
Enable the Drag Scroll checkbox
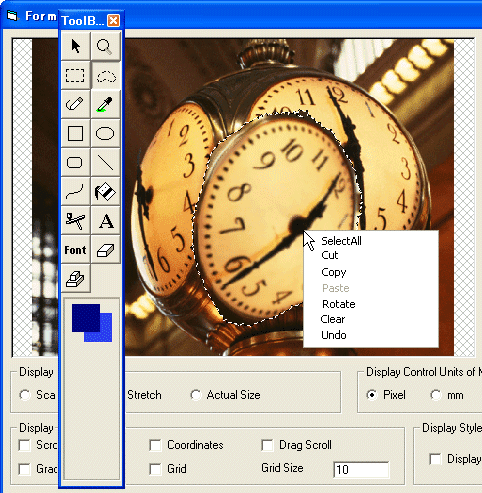(267, 445)
